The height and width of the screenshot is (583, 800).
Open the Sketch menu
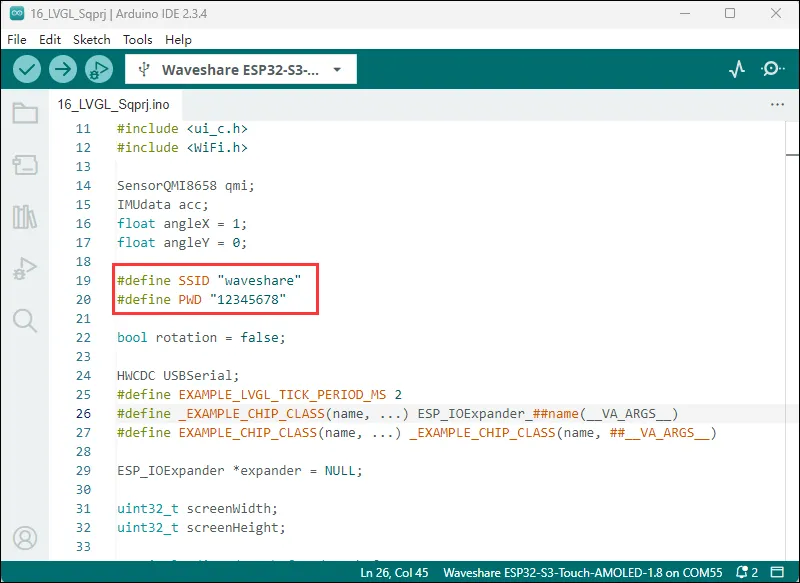pos(91,40)
